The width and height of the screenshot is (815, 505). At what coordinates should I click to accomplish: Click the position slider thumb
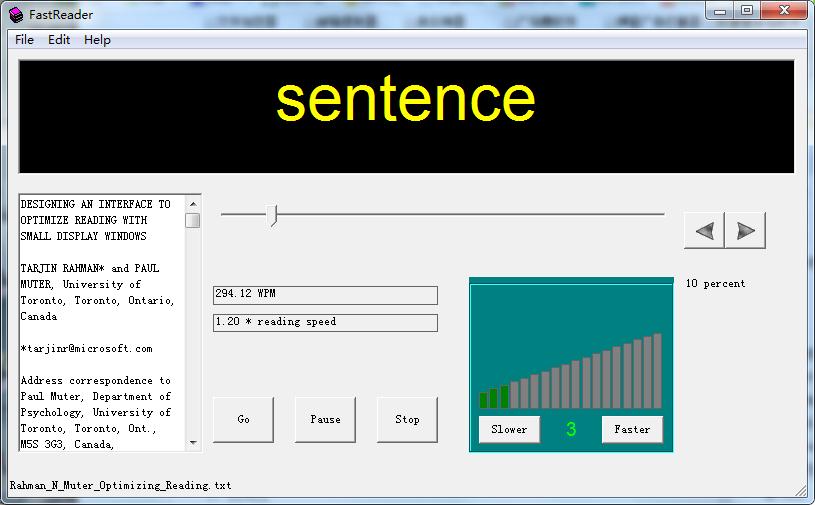[272, 214]
